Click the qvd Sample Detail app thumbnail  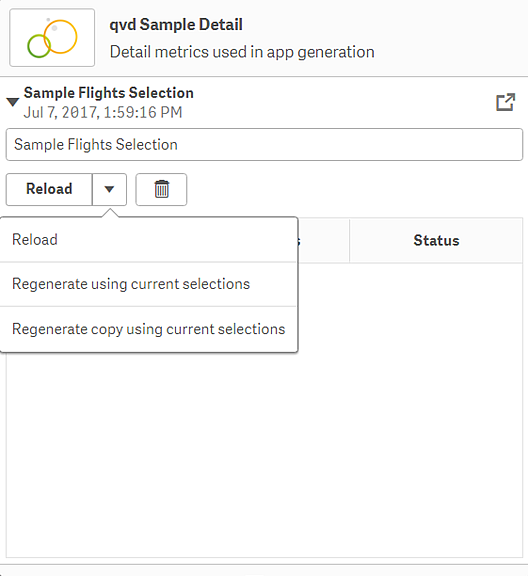tap(52, 37)
